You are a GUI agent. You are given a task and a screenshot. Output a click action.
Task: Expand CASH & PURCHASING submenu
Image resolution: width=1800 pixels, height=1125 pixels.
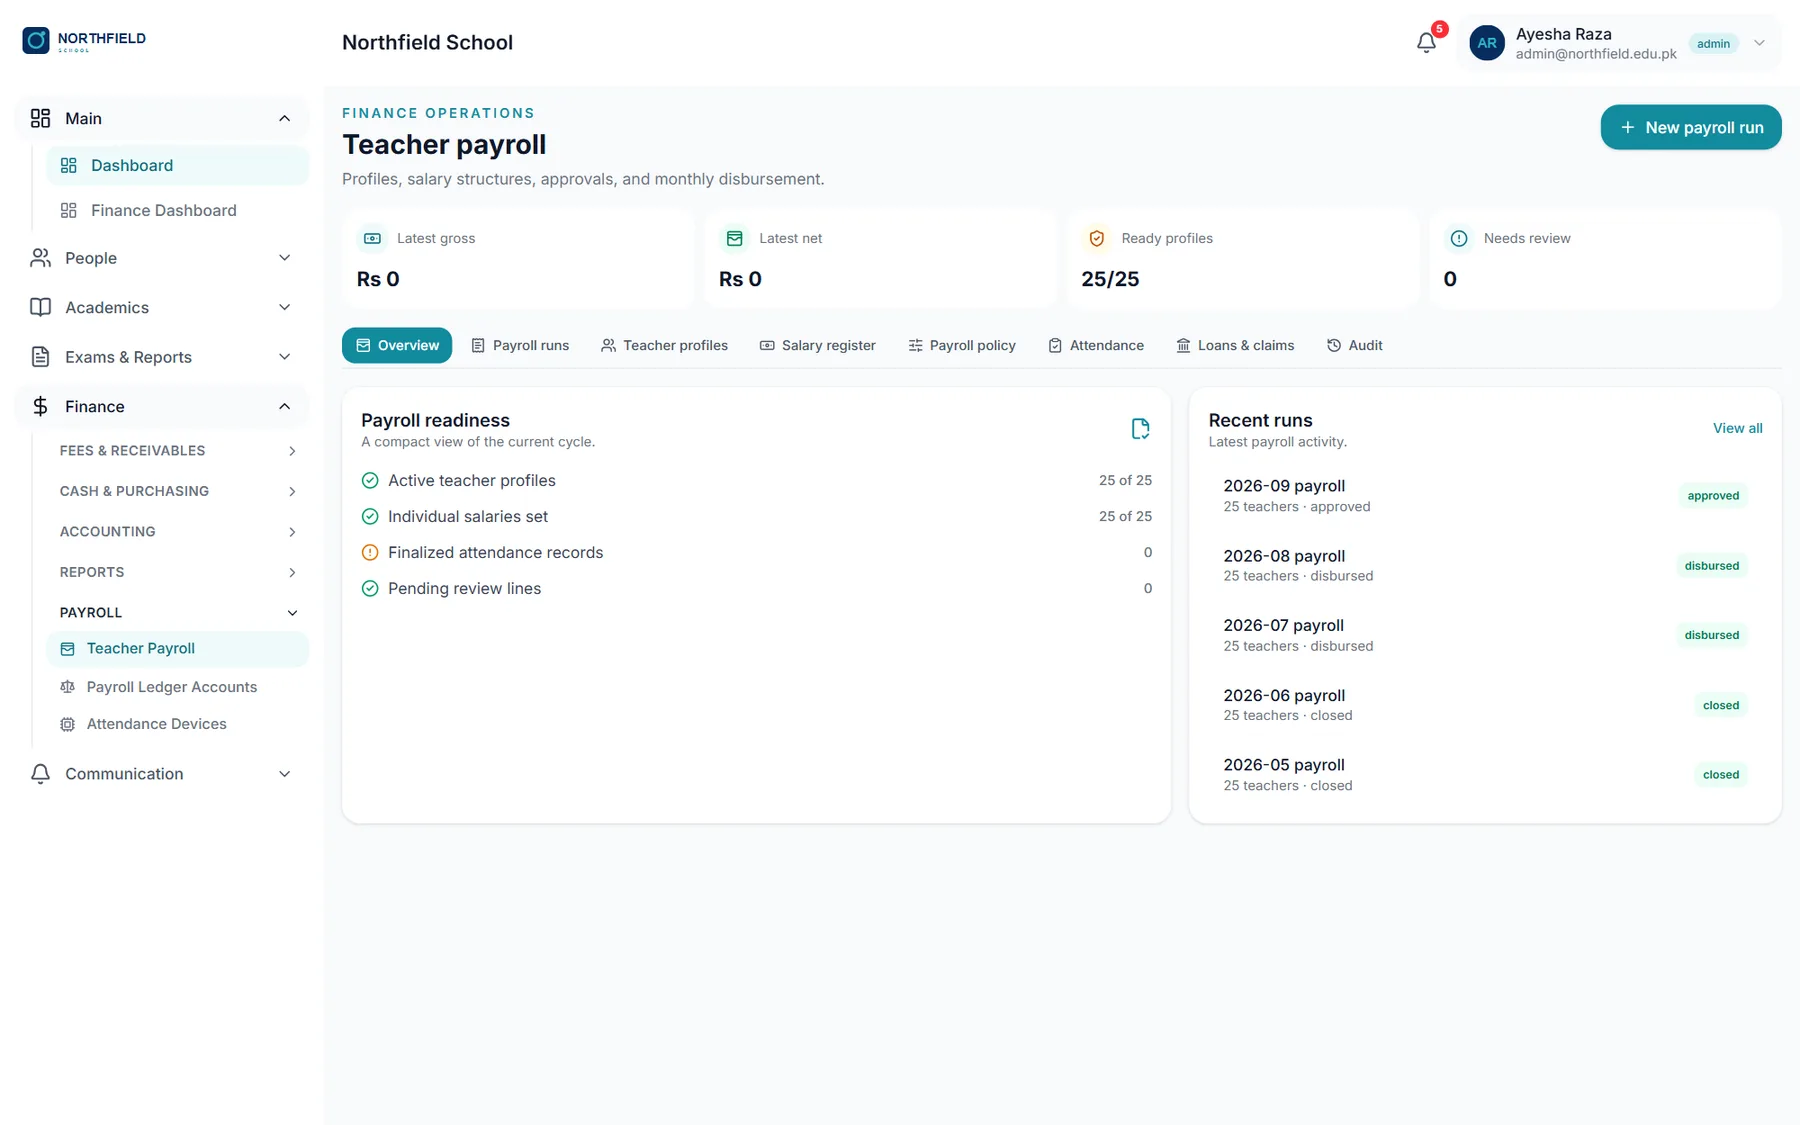(178, 491)
